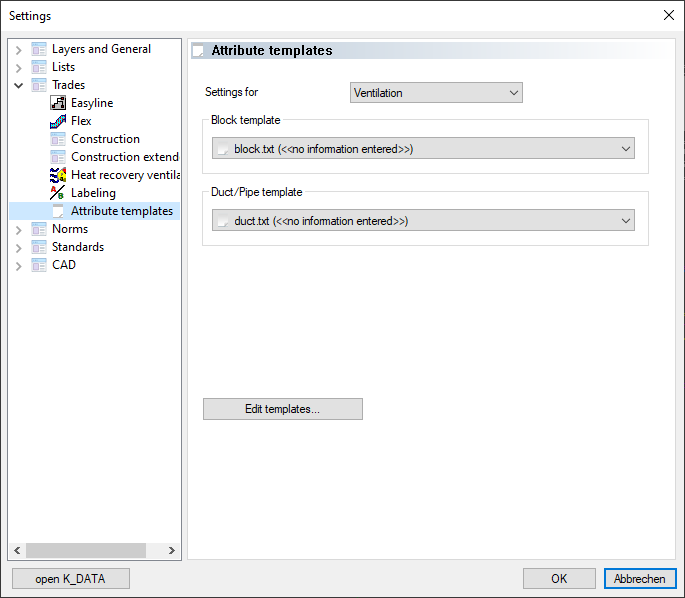Open the Block template dropdown
The height and width of the screenshot is (598, 685).
pyautogui.click(x=423, y=149)
